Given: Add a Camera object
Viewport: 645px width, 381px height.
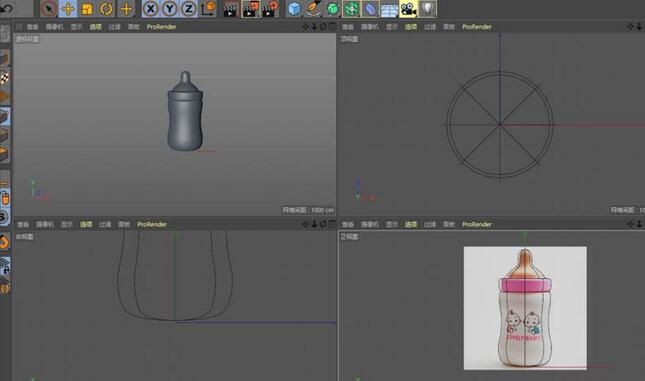Looking at the screenshot, I should pos(408,9).
